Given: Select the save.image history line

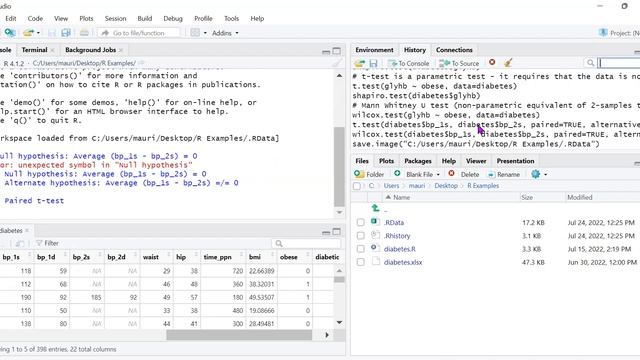Looking at the screenshot, I should point(476,144).
